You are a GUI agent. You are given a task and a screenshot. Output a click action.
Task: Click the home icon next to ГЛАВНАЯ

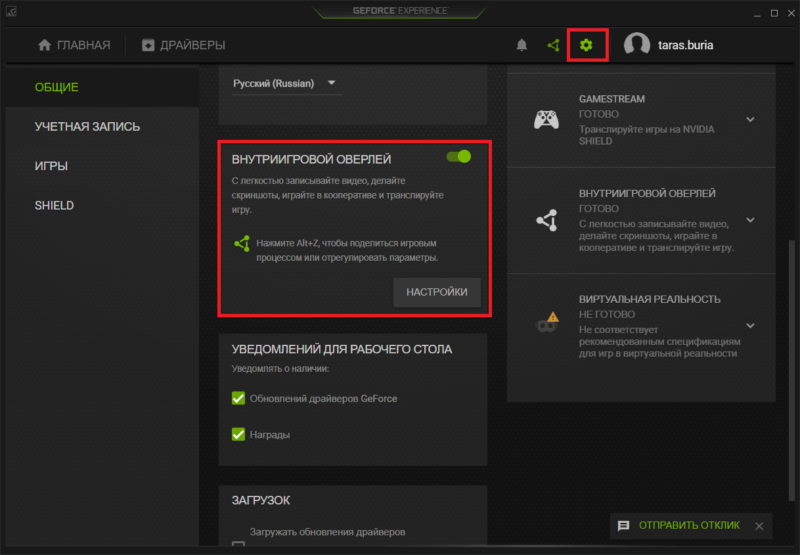click(x=44, y=45)
